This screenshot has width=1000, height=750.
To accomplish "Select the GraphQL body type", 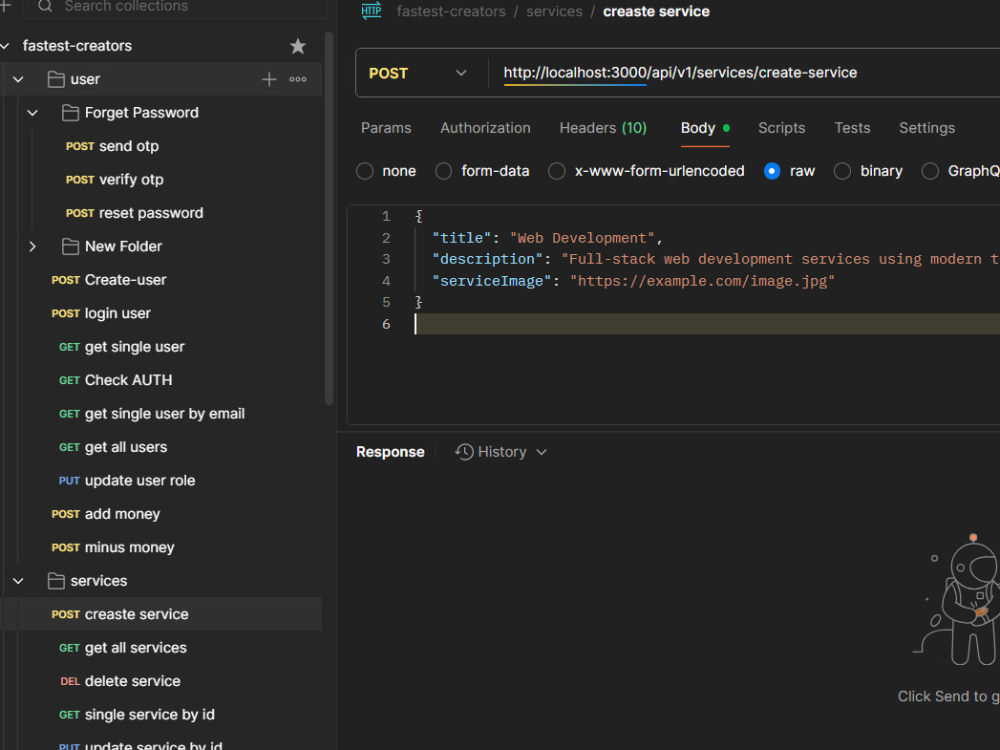I will 930,171.
